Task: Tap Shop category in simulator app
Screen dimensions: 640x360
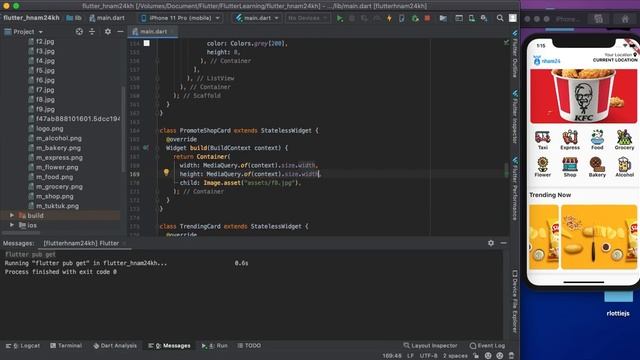Action: [x=570, y=167]
